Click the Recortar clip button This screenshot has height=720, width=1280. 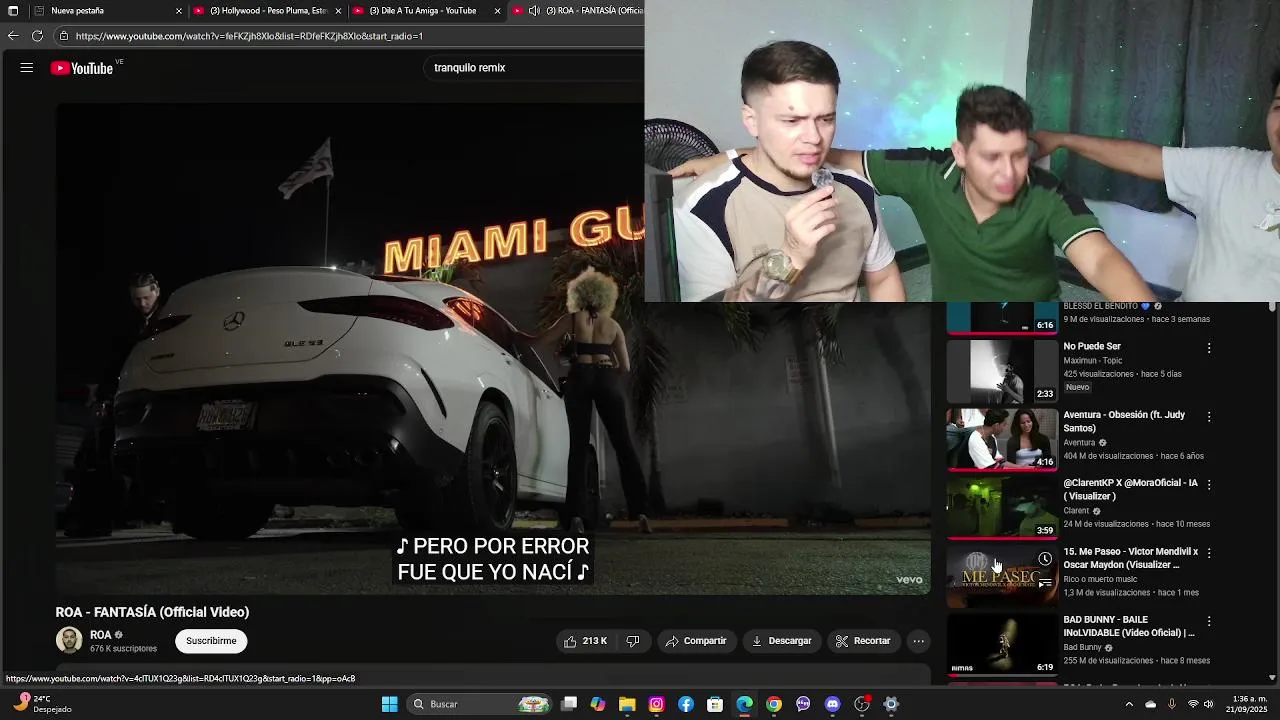[863, 641]
